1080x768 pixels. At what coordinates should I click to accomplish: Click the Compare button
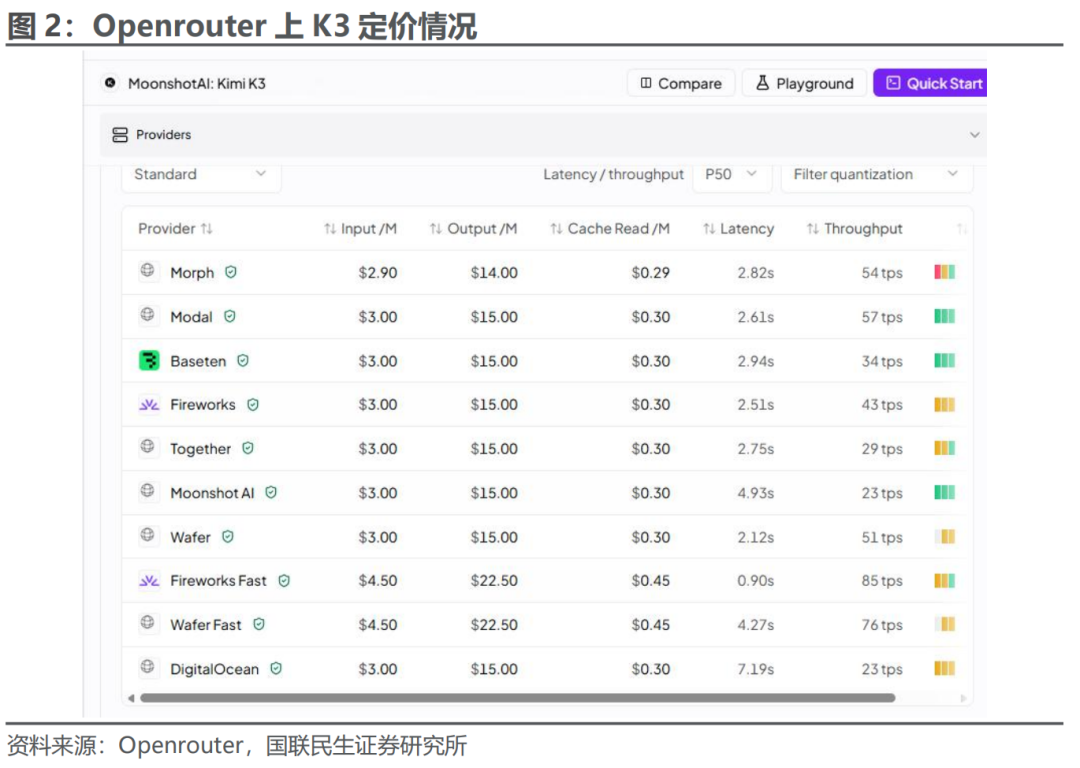pos(681,83)
